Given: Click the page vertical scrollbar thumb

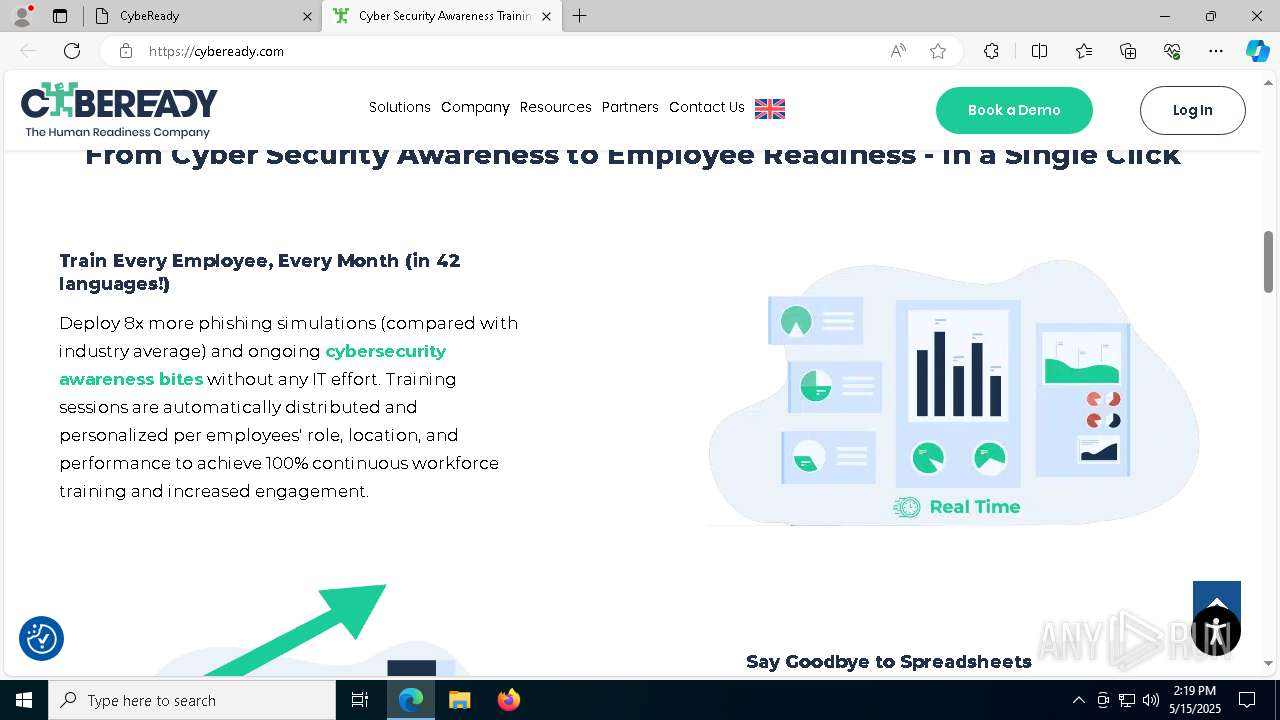Looking at the screenshot, I should (x=1268, y=261).
